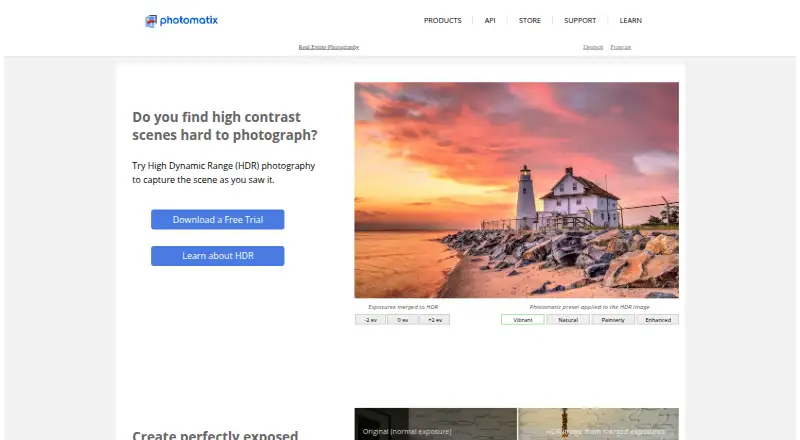Show the +2 ev exposure

[x=435, y=320]
